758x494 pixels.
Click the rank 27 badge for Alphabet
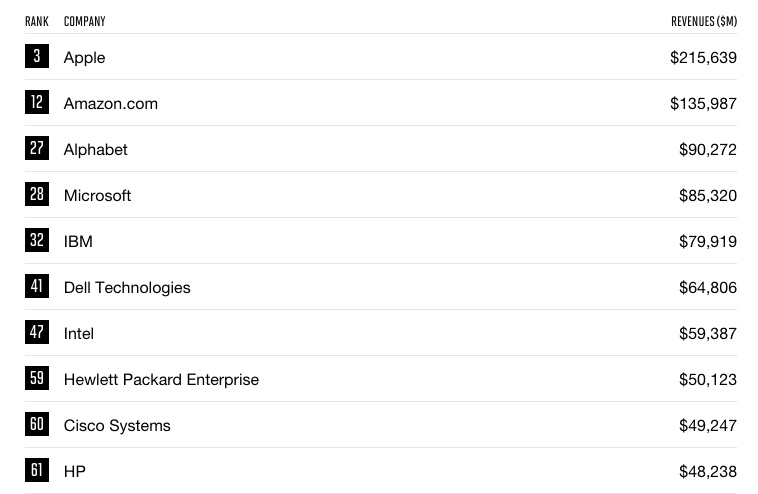(37, 149)
